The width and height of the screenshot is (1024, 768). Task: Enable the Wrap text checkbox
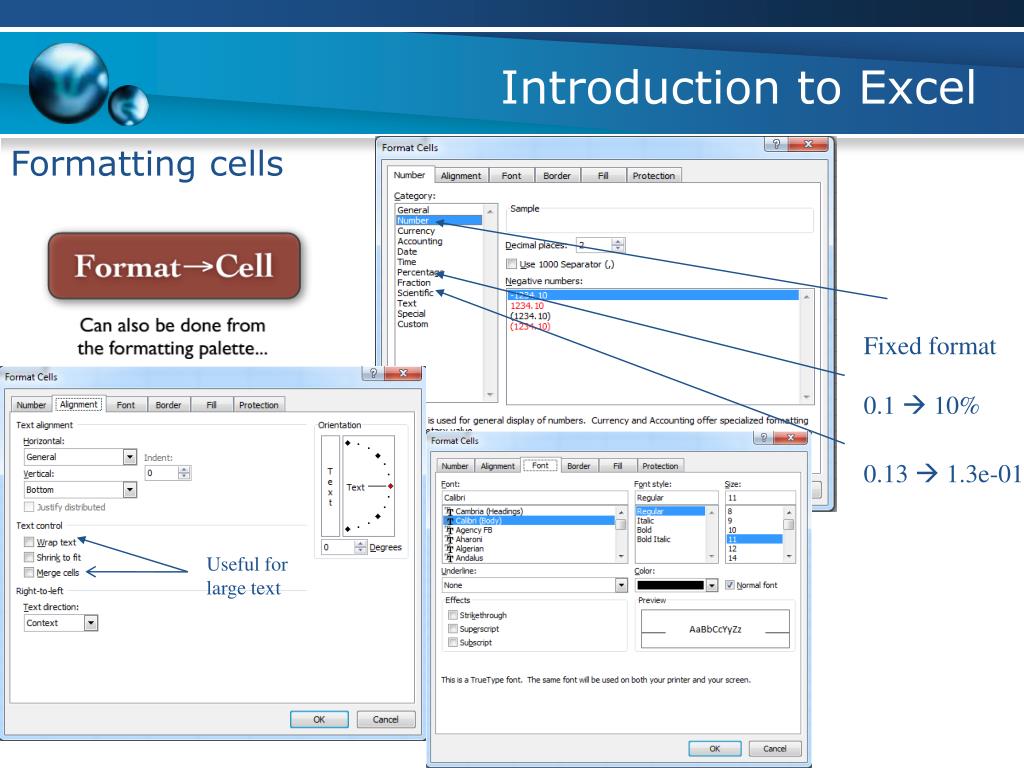[29, 542]
